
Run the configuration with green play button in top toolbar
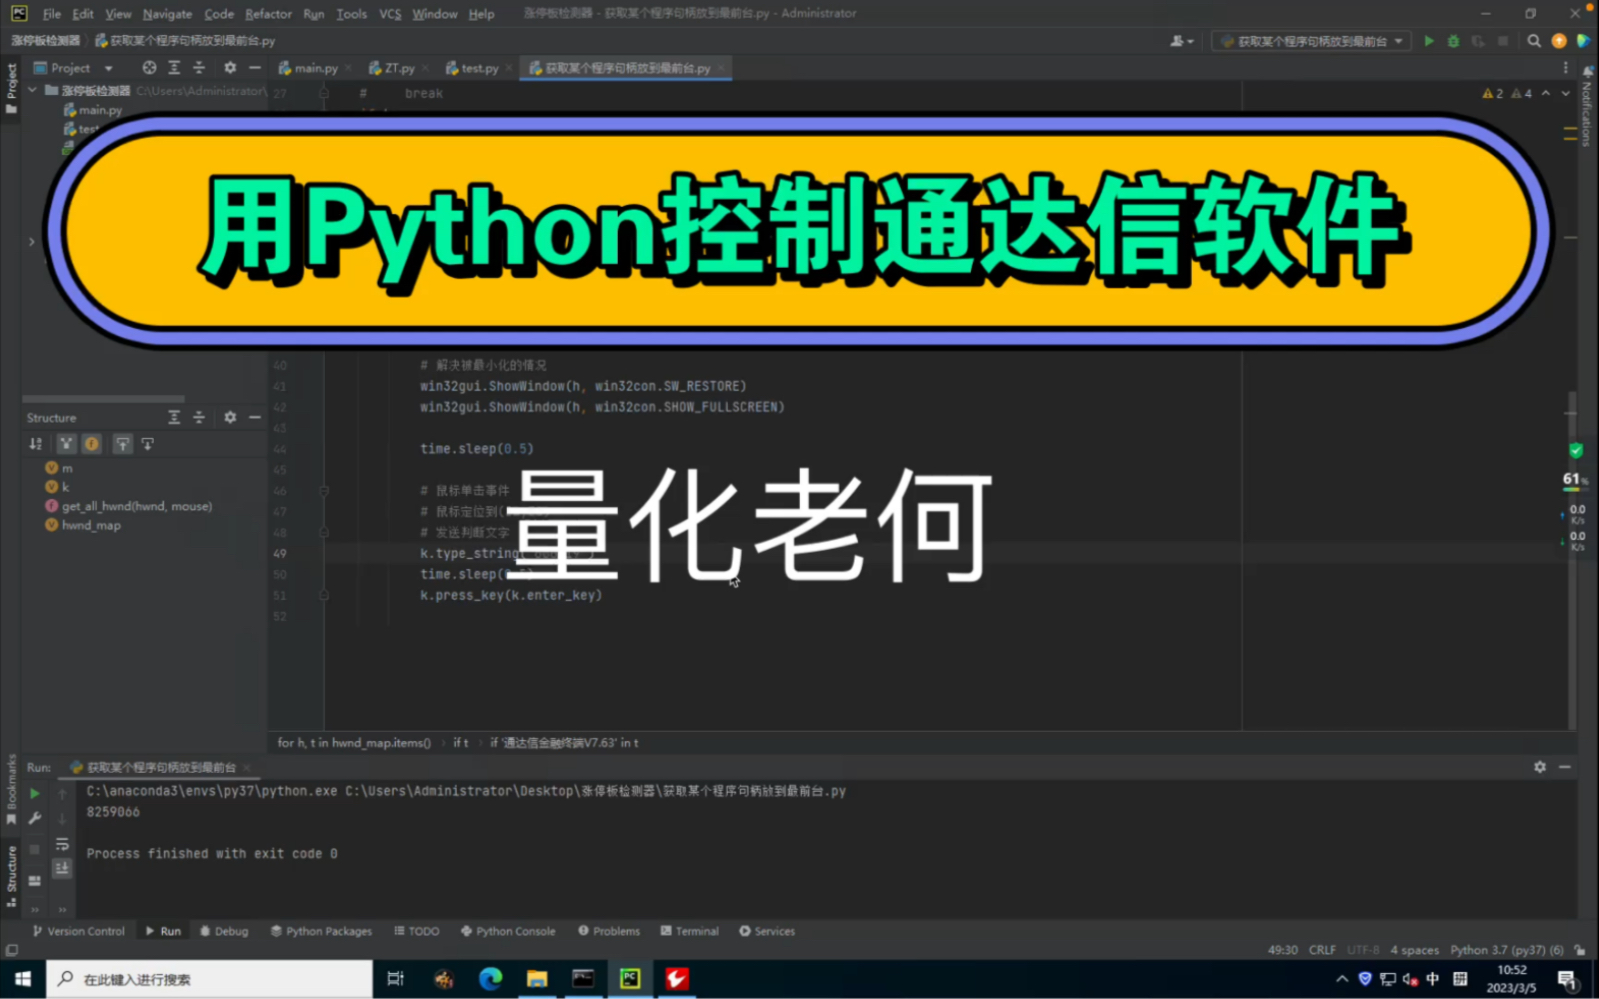click(1429, 41)
